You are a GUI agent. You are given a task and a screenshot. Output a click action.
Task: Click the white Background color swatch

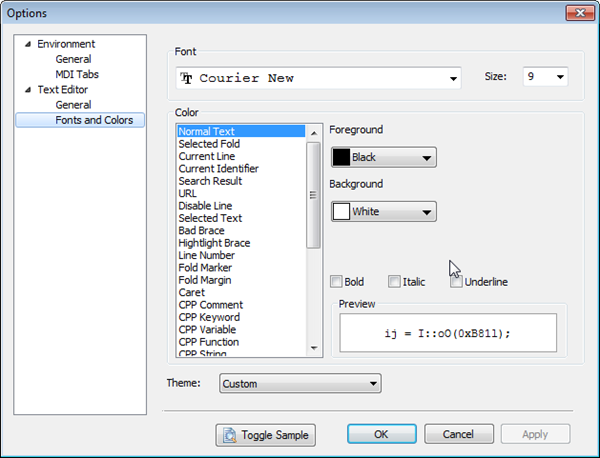[340, 212]
